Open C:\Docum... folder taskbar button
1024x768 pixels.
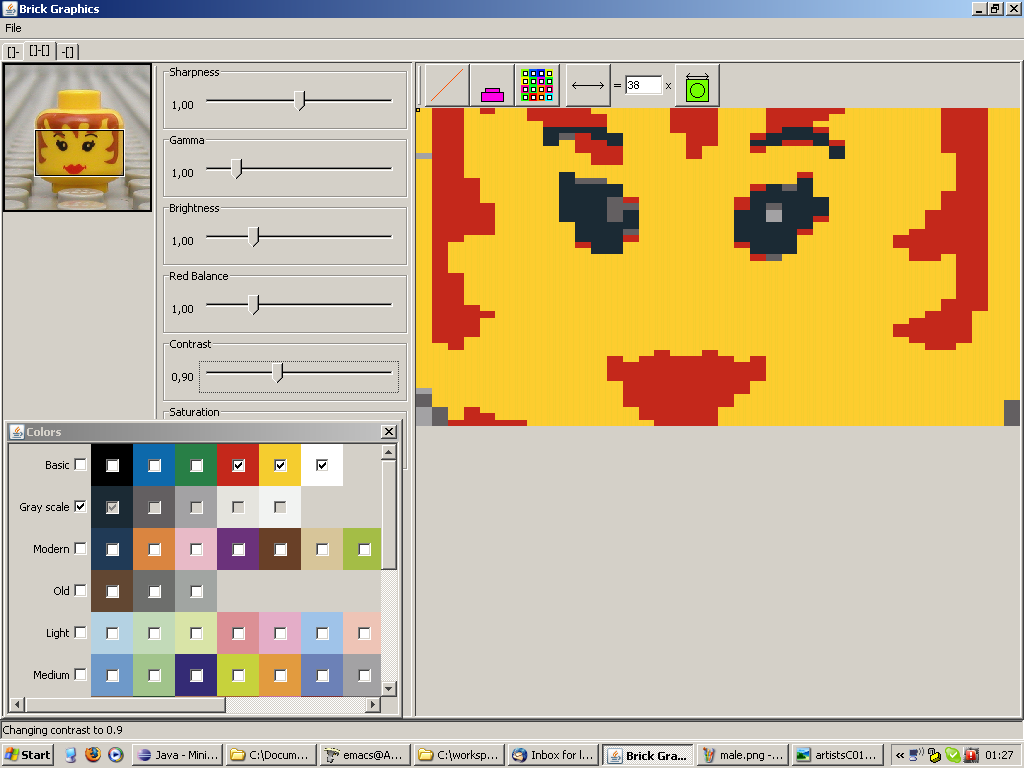pyautogui.click(x=271, y=755)
